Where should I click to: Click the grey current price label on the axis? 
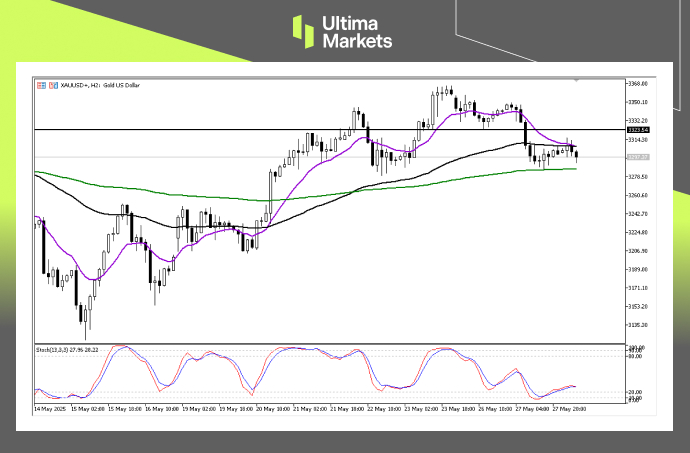[x=638, y=157]
